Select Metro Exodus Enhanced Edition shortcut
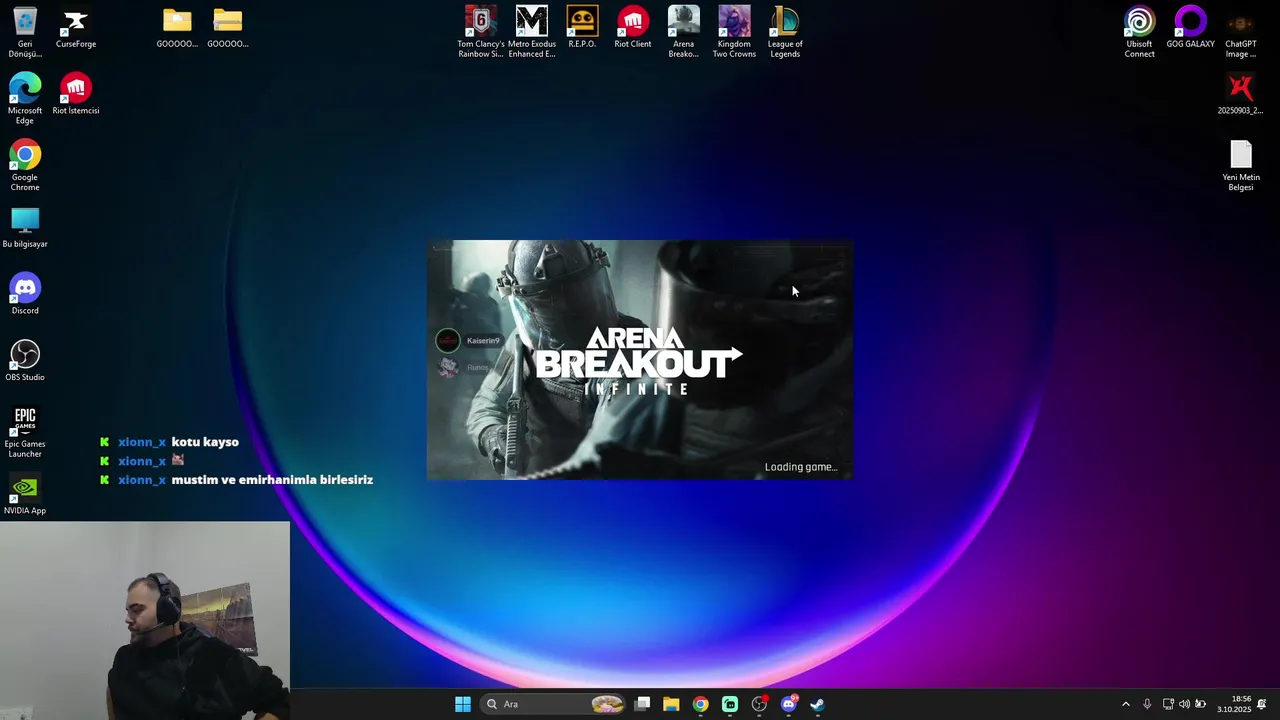 pyautogui.click(x=532, y=31)
